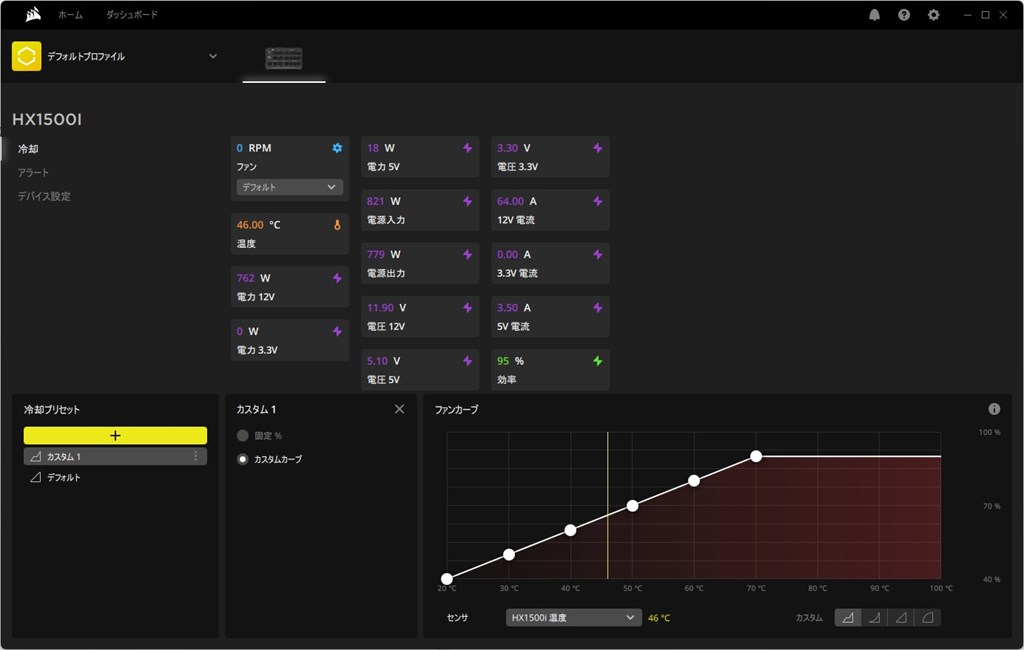Open the three-dot menu for カスタム 1

click(x=195, y=456)
